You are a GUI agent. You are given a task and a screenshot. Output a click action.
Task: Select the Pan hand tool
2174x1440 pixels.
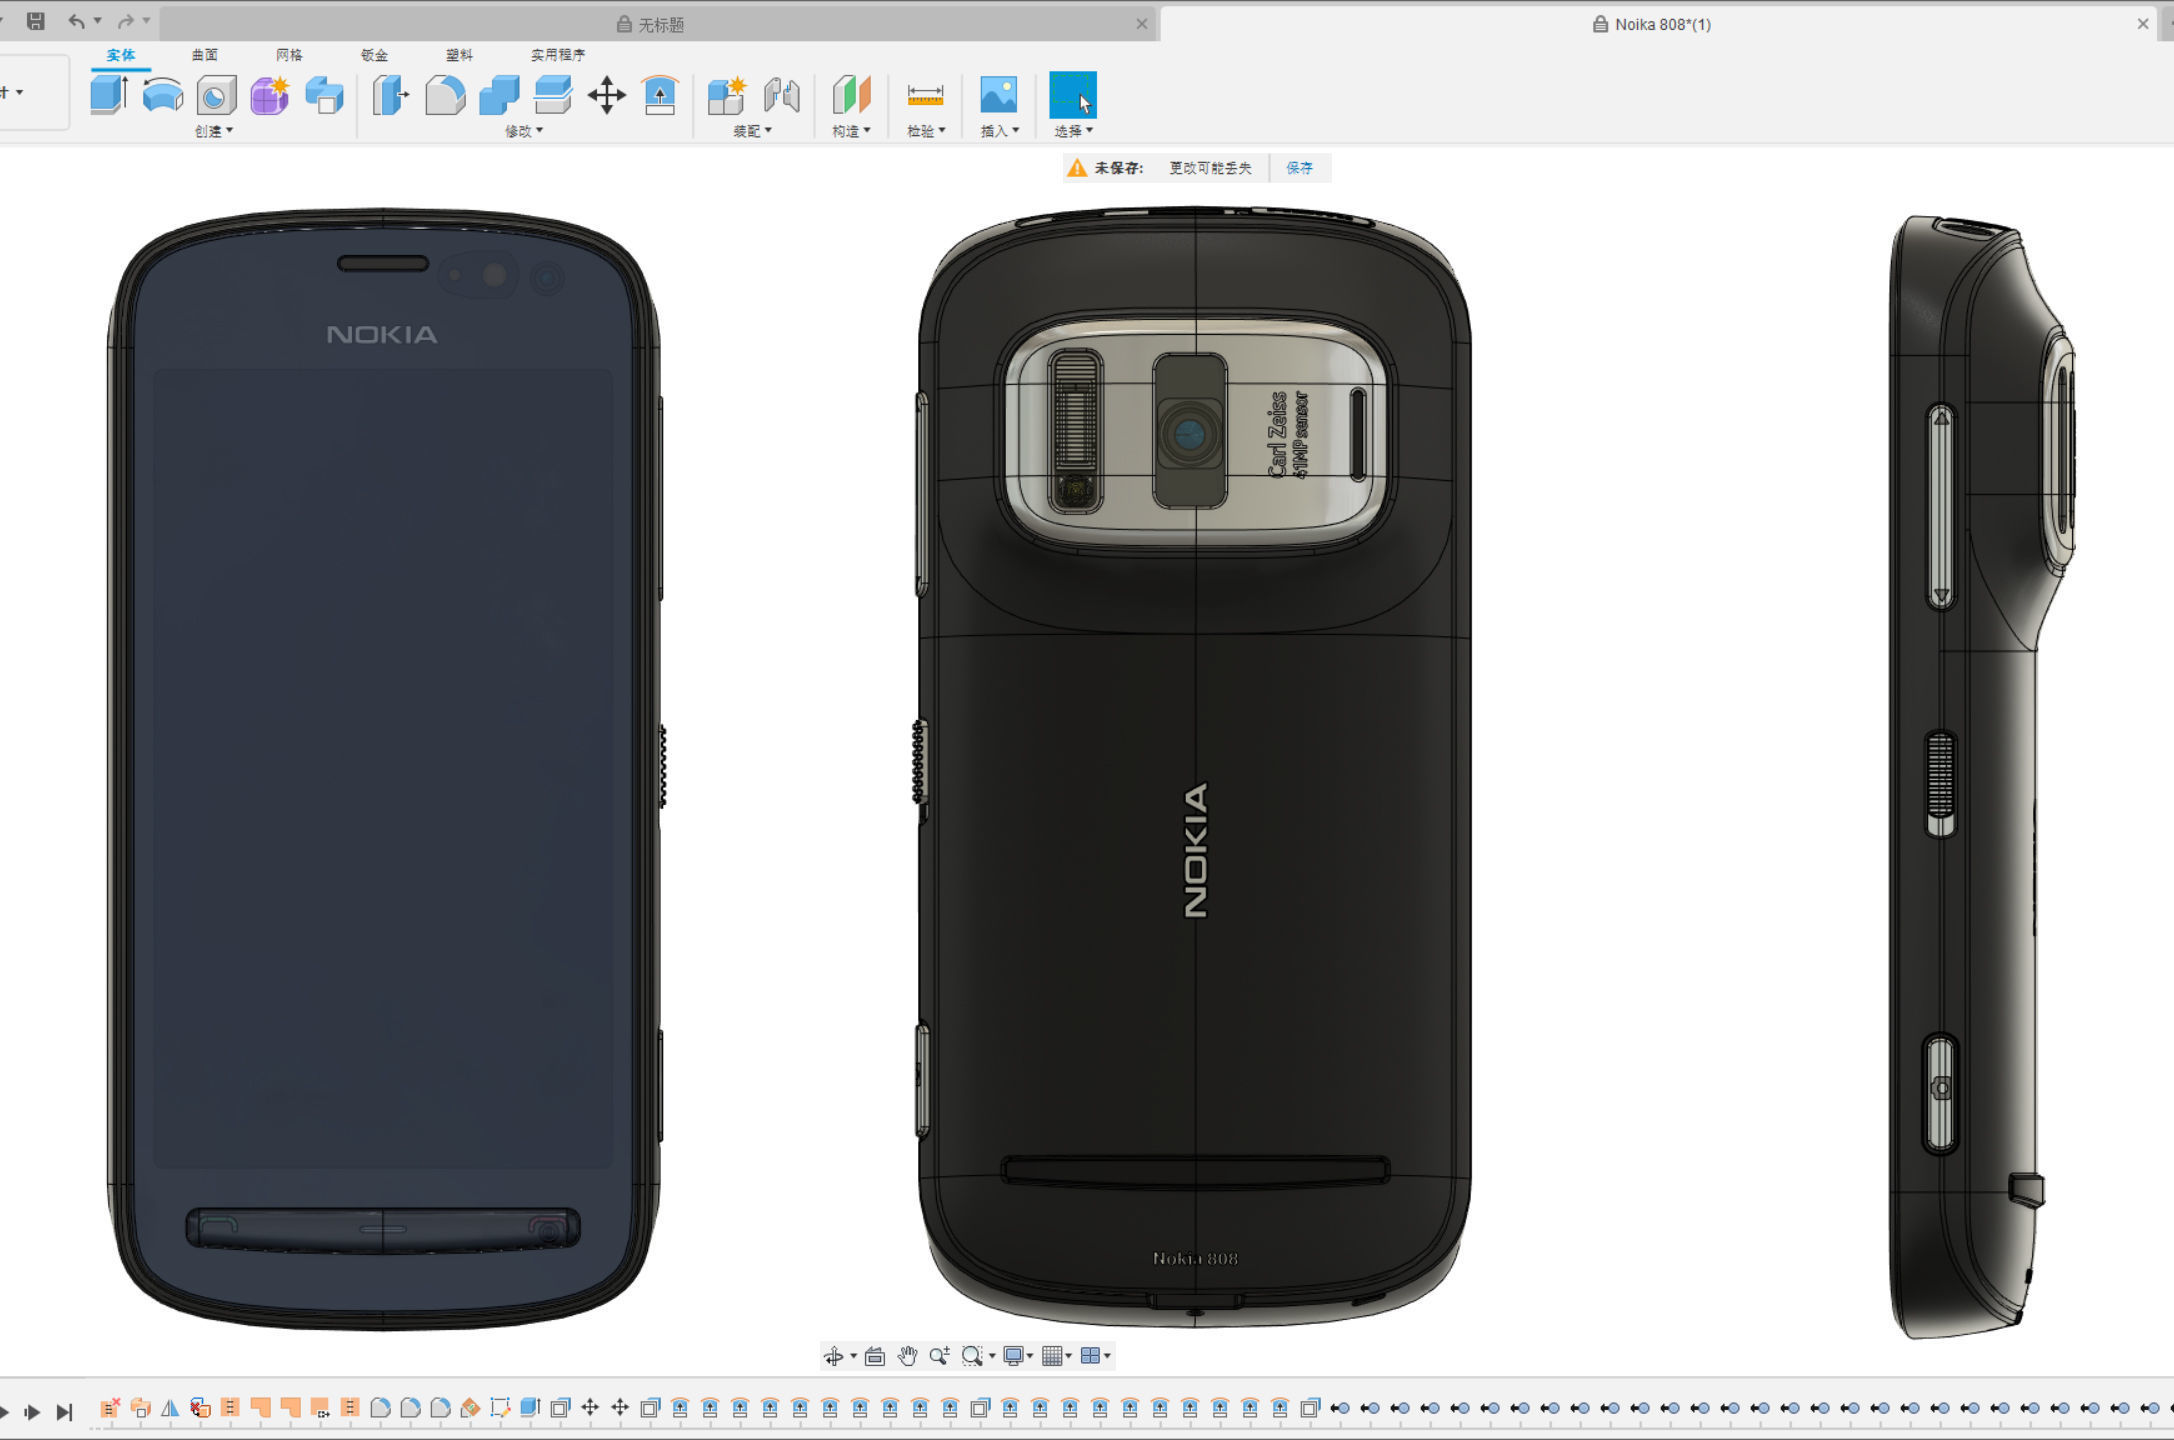pos(907,1356)
